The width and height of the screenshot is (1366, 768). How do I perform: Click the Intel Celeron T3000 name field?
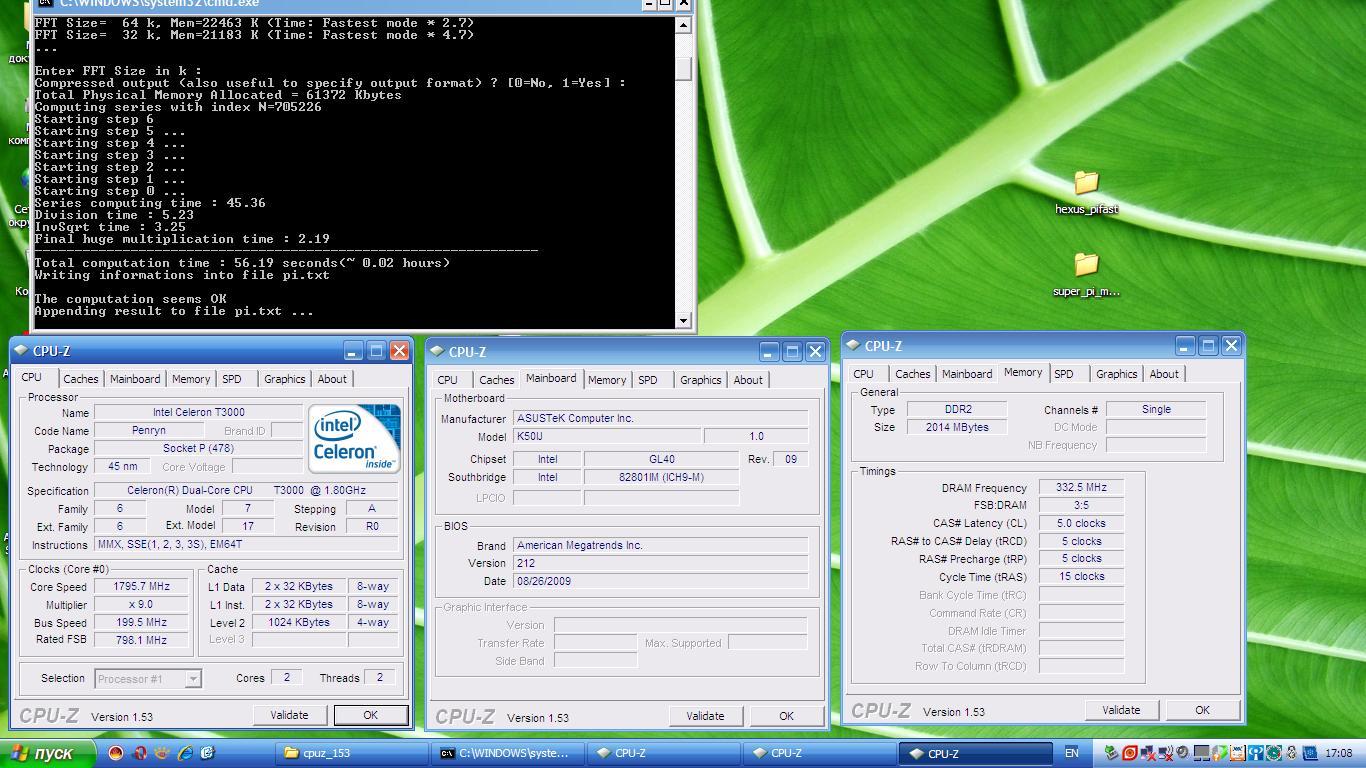point(198,412)
